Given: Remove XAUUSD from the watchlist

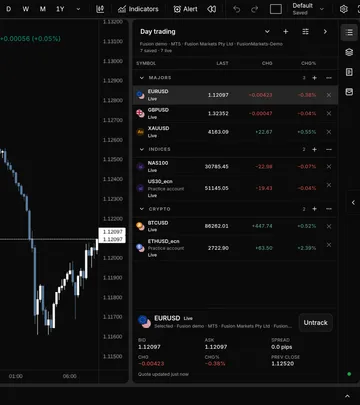Looking at the screenshot, I should click(x=329, y=132).
